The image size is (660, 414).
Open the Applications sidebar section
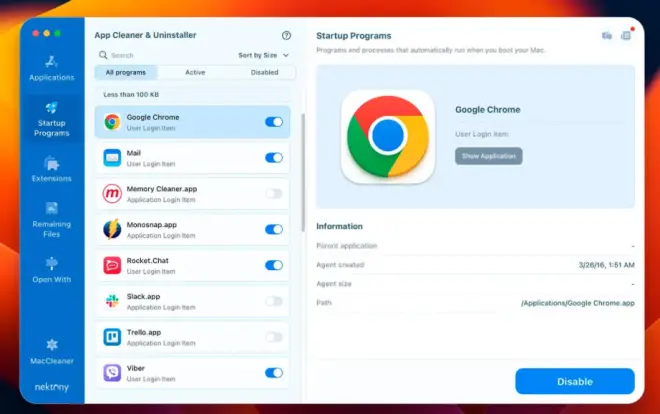(x=51, y=67)
